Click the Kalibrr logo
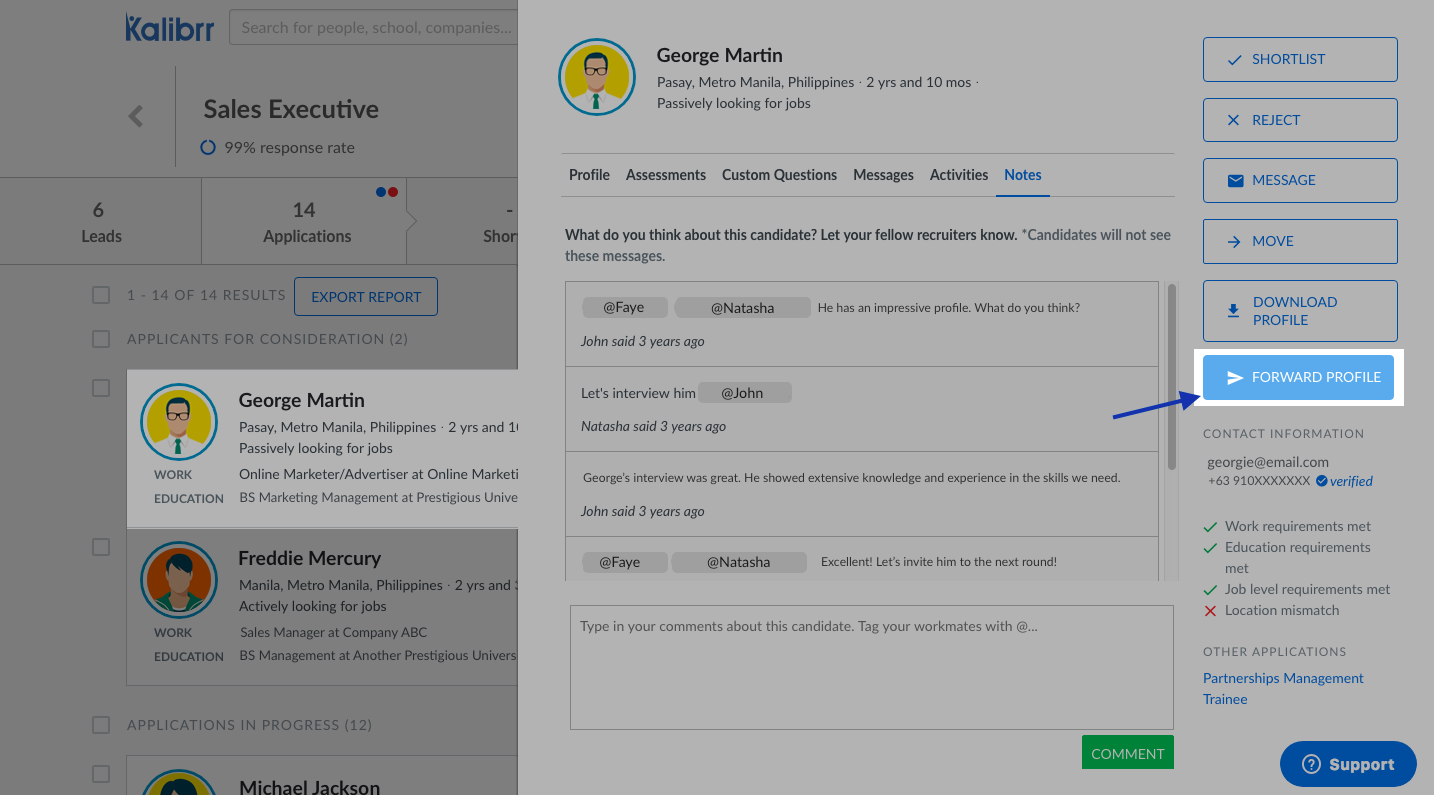The height and width of the screenshot is (795, 1434). tap(168, 28)
